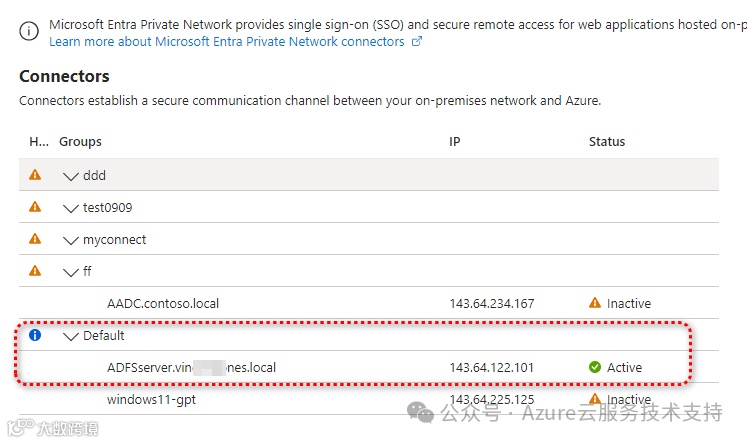Sort by the IP column header

pos(455,141)
